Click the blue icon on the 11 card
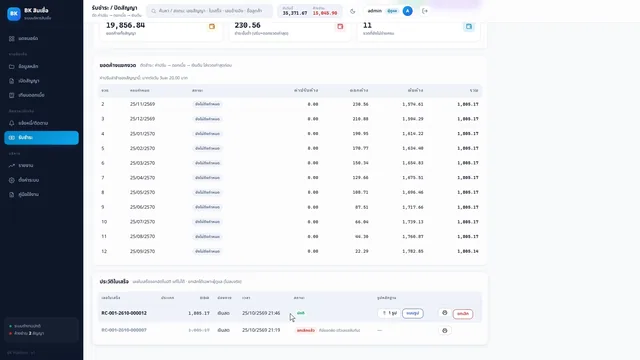Image resolution: width=640 pixels, height=360 pixels. 469,27
